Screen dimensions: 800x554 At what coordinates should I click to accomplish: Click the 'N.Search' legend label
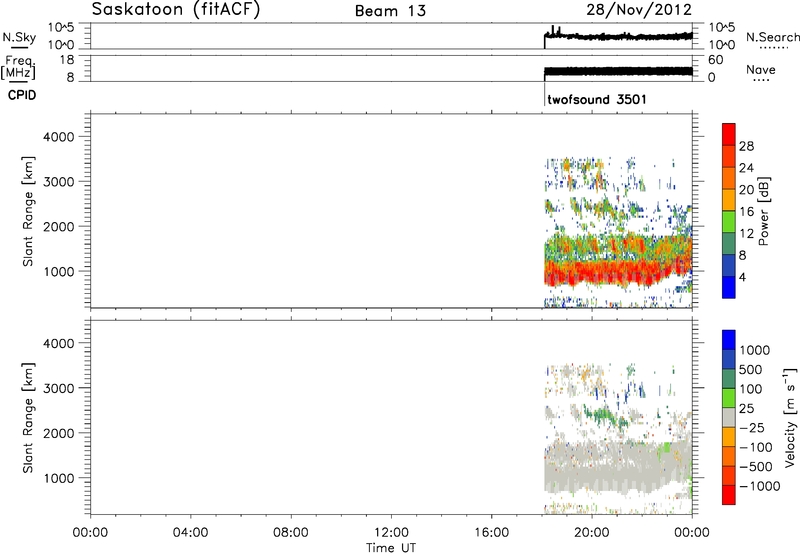click(772, 37)
